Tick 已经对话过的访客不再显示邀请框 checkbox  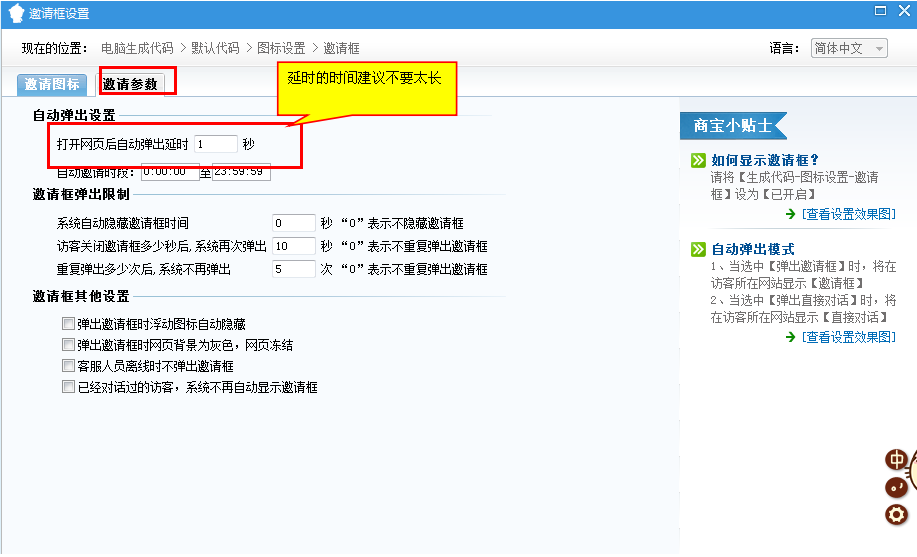coord(68,387)
